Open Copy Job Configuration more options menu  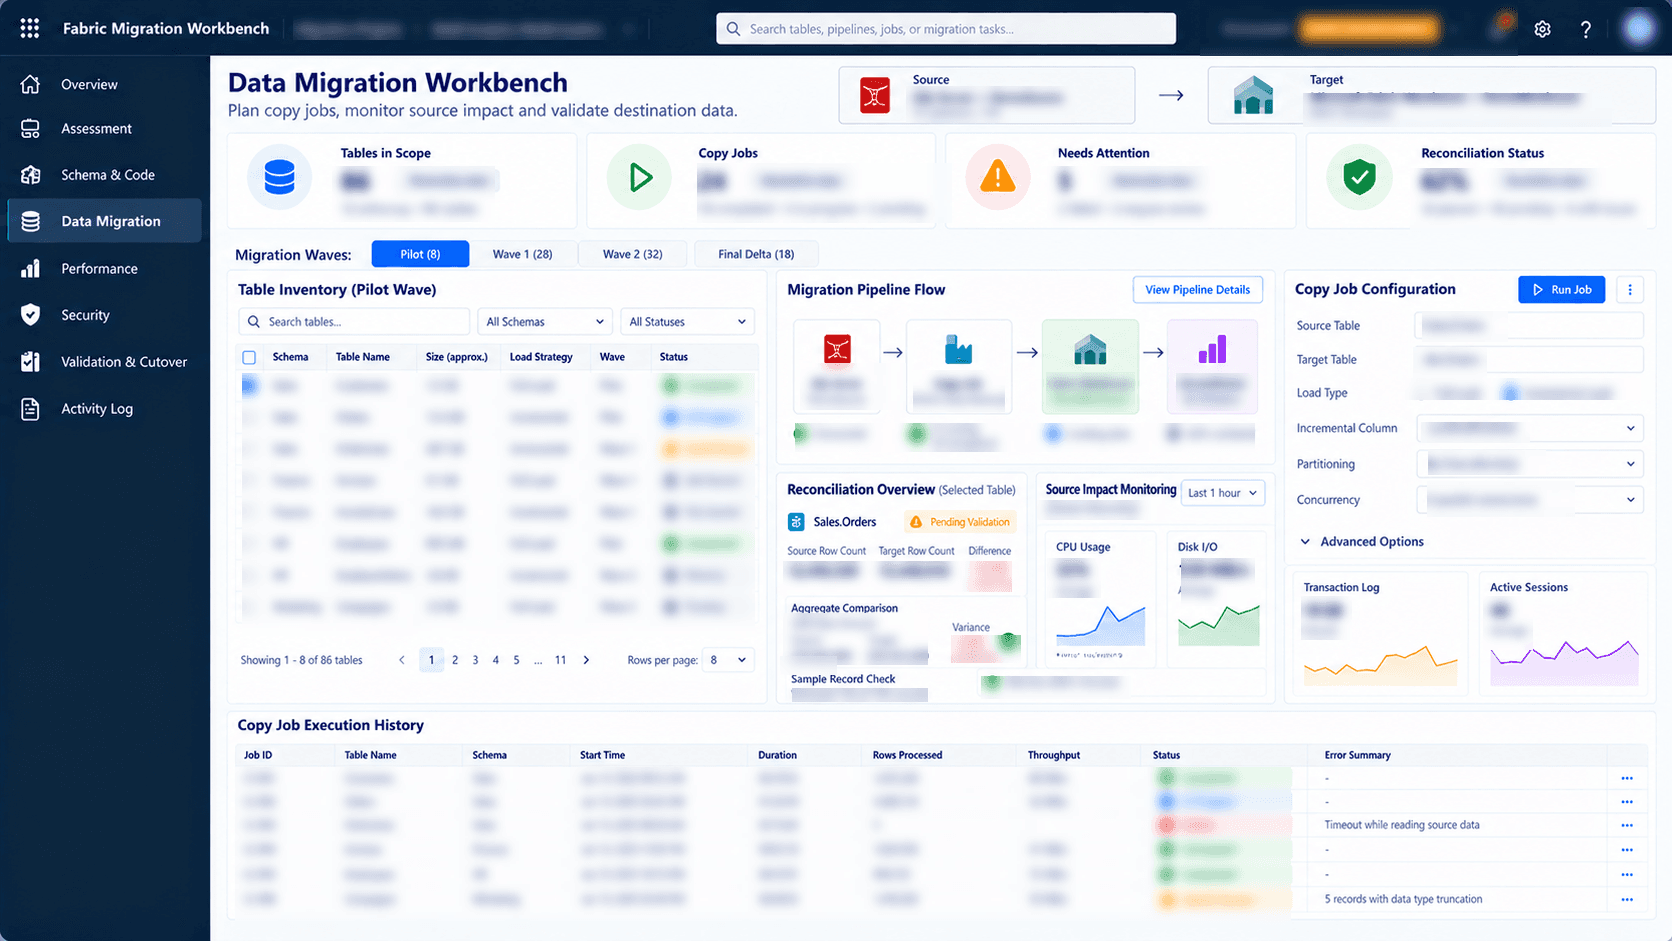tap(1630, 289)
